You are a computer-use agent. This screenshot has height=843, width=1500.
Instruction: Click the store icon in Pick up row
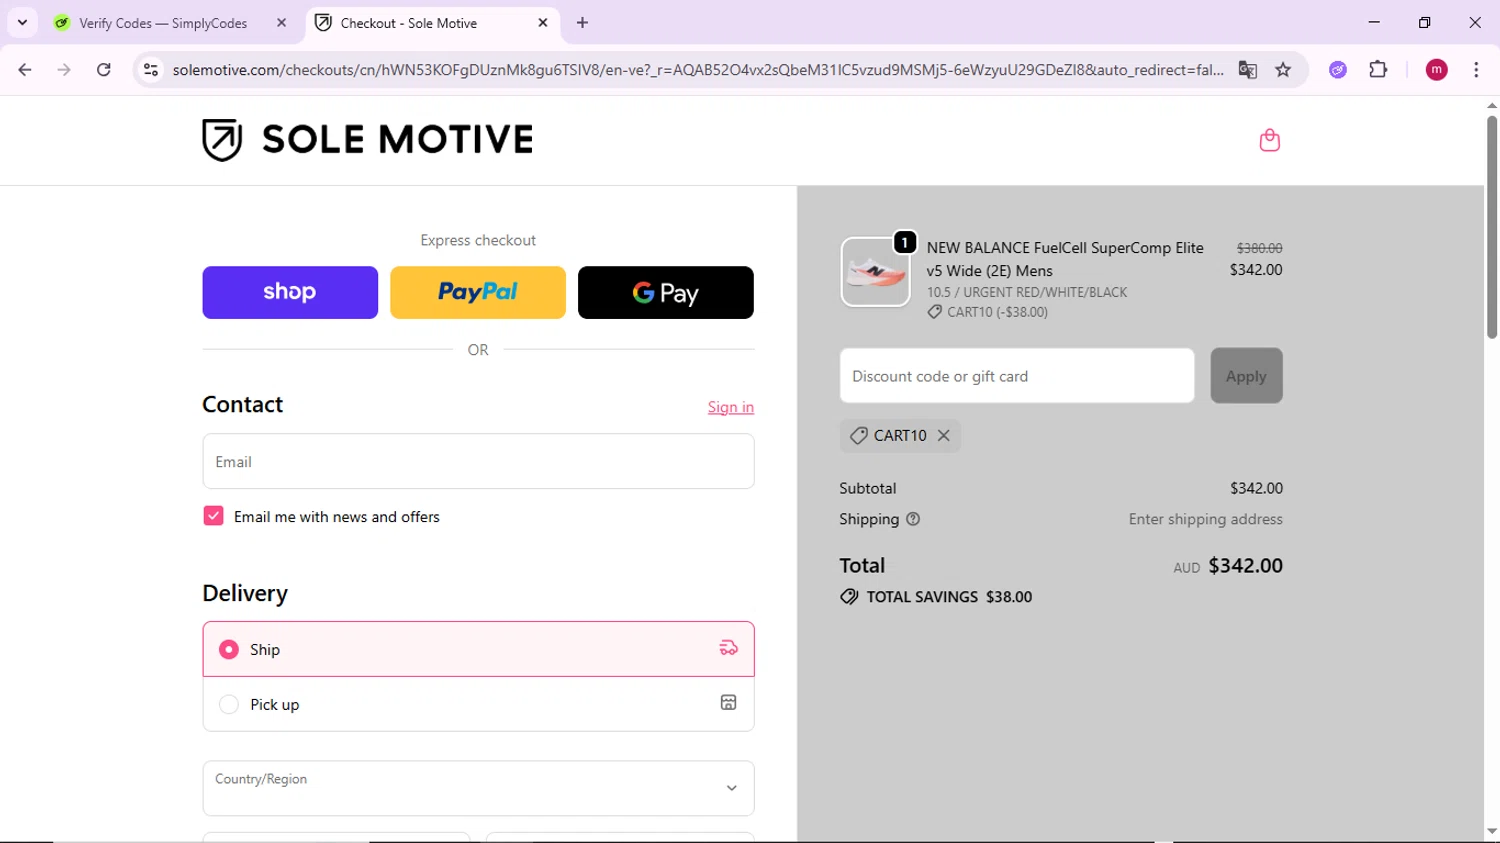[728, 703]
